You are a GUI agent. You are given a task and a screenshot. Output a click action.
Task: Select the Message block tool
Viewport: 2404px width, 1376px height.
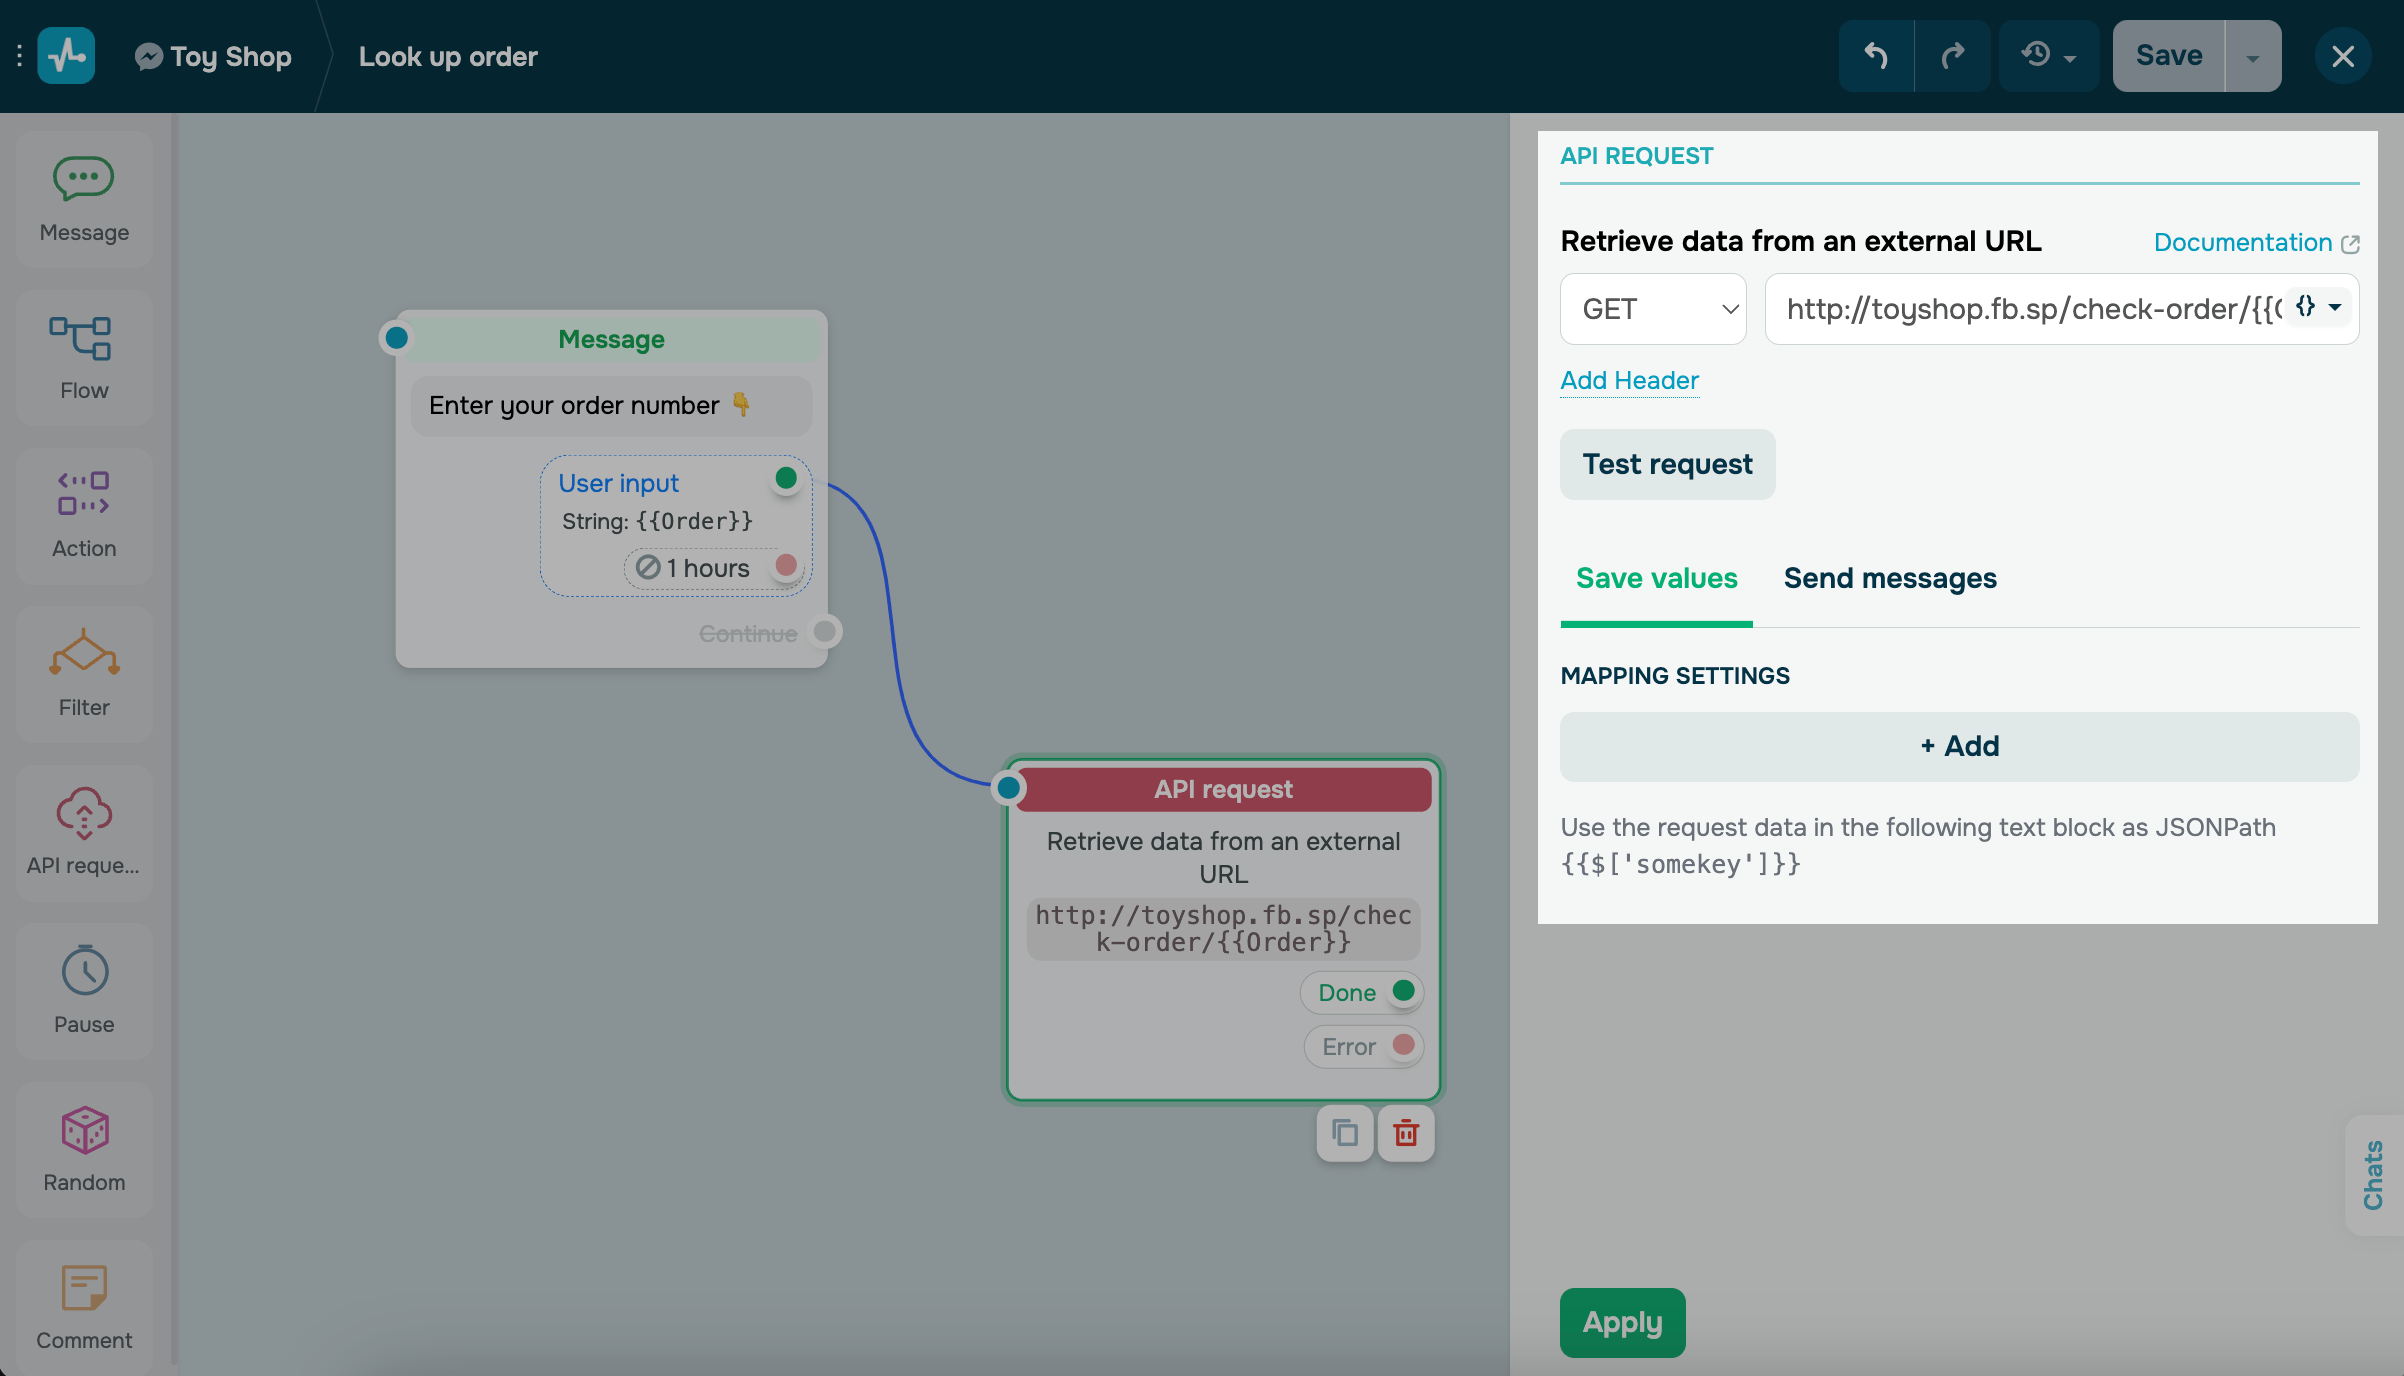(x=84, y=197)
